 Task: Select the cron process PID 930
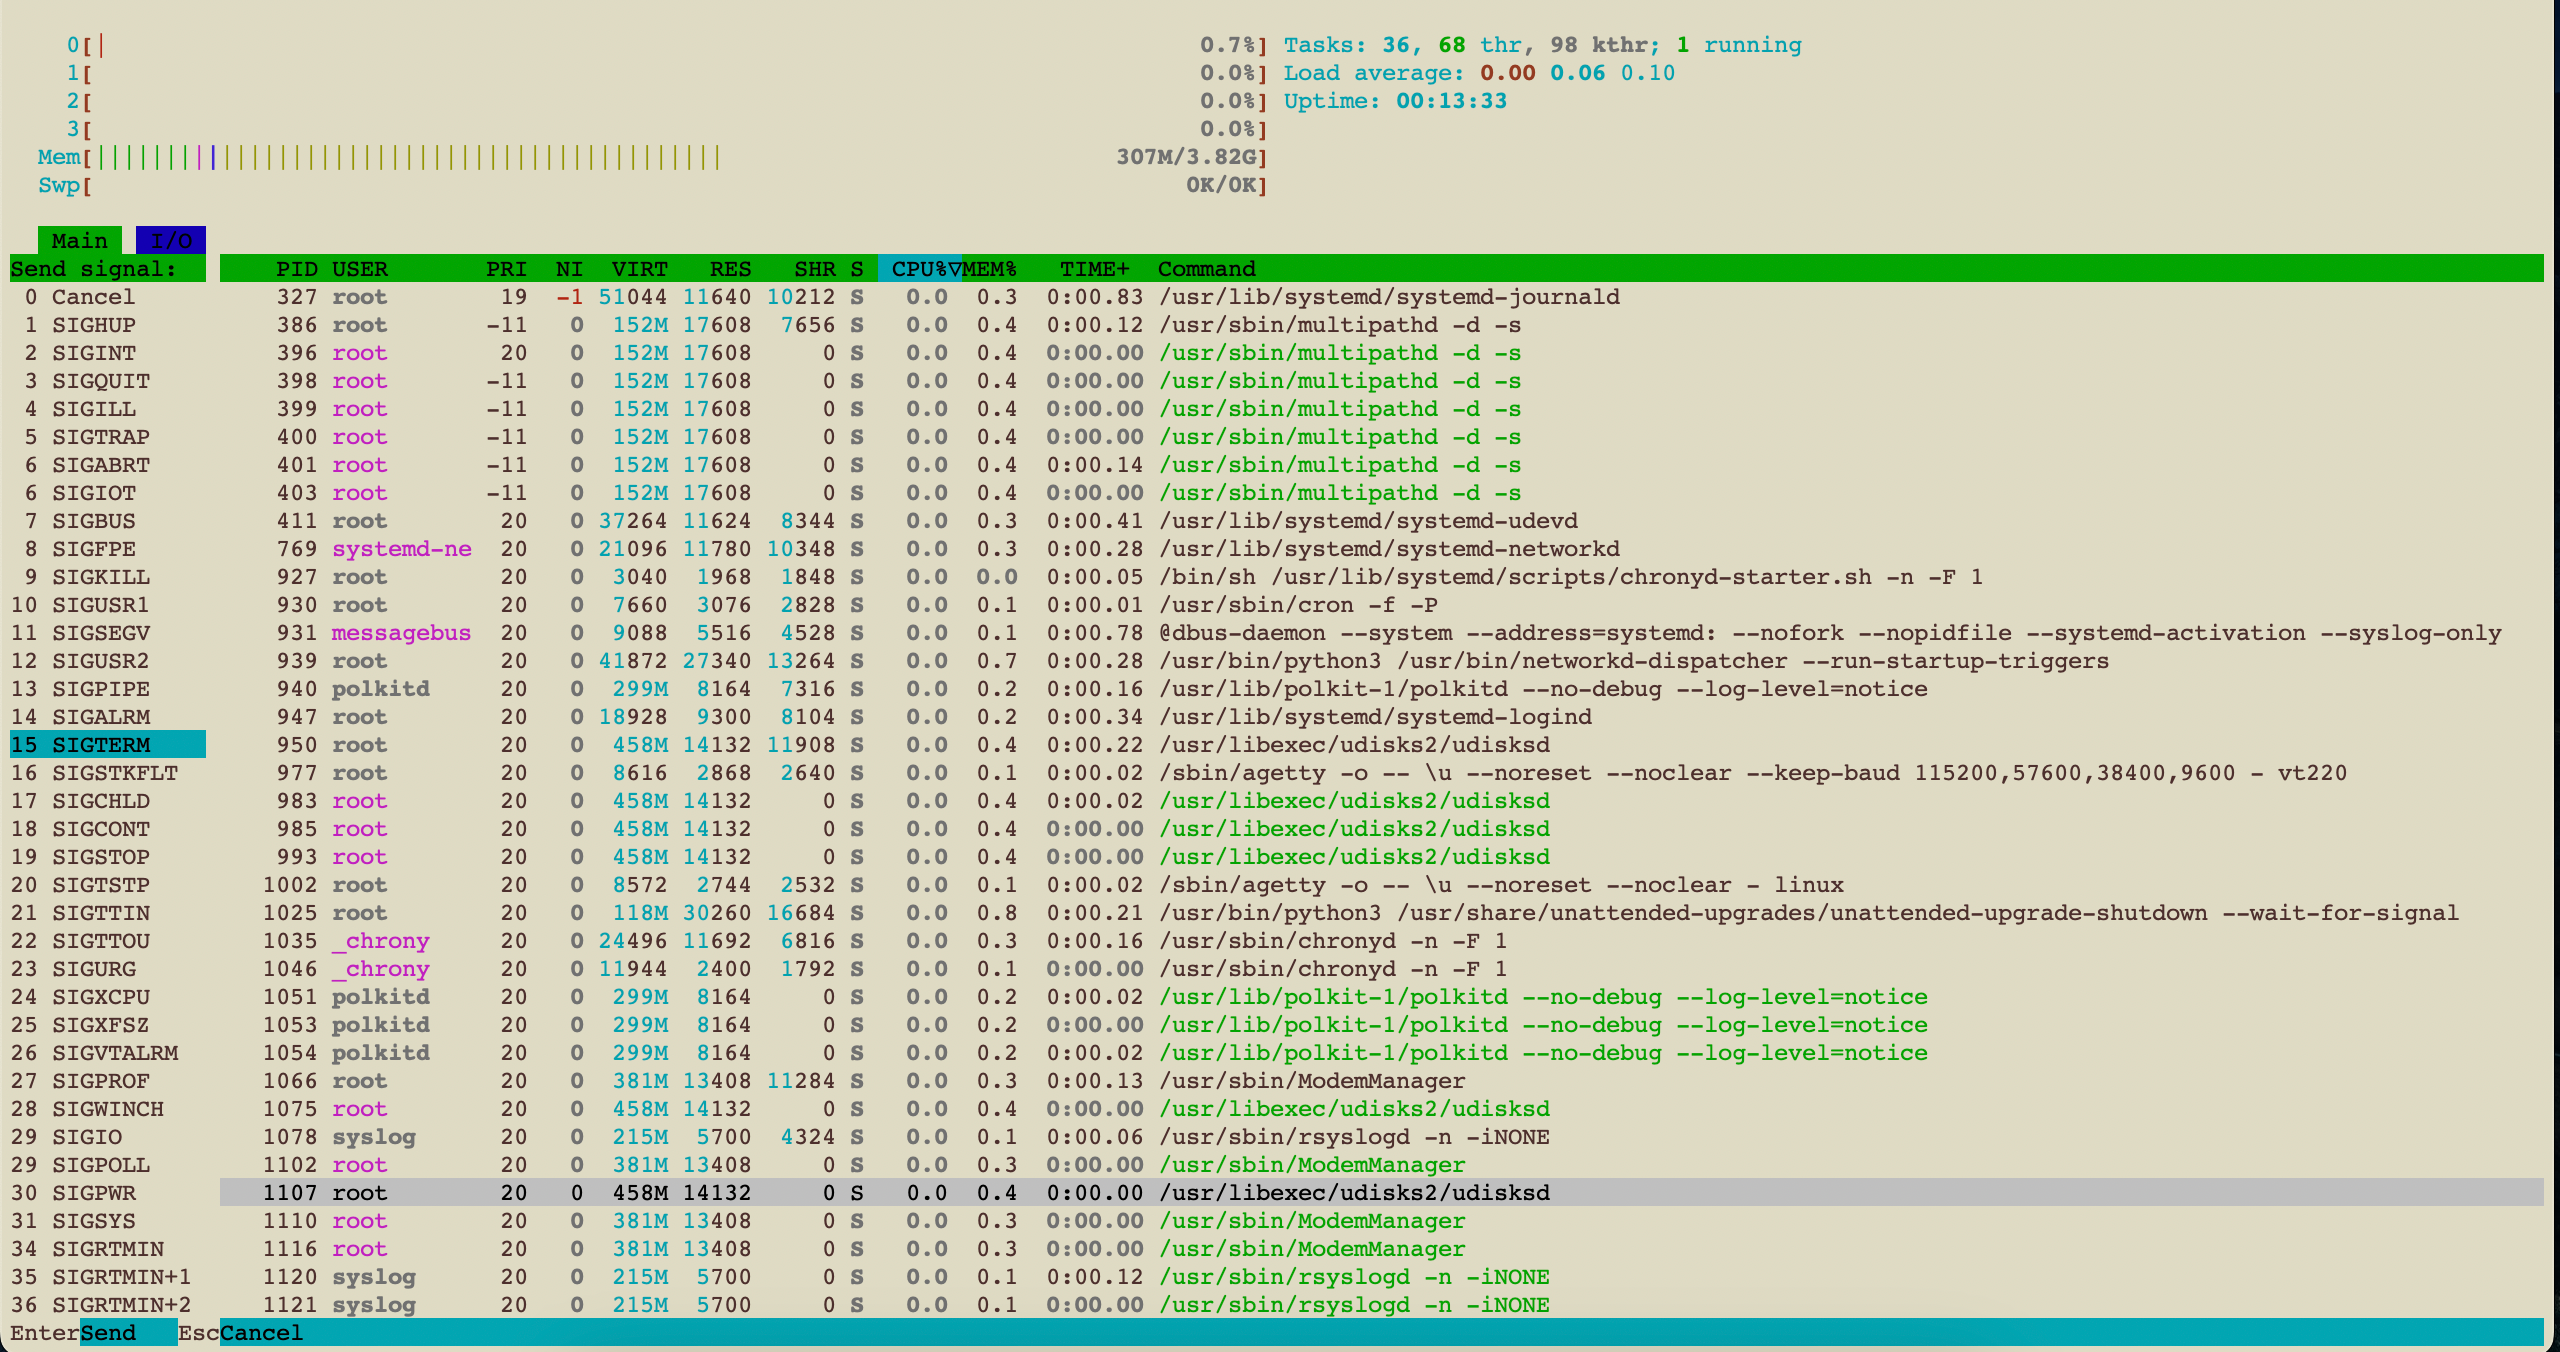click(1381, 605)
